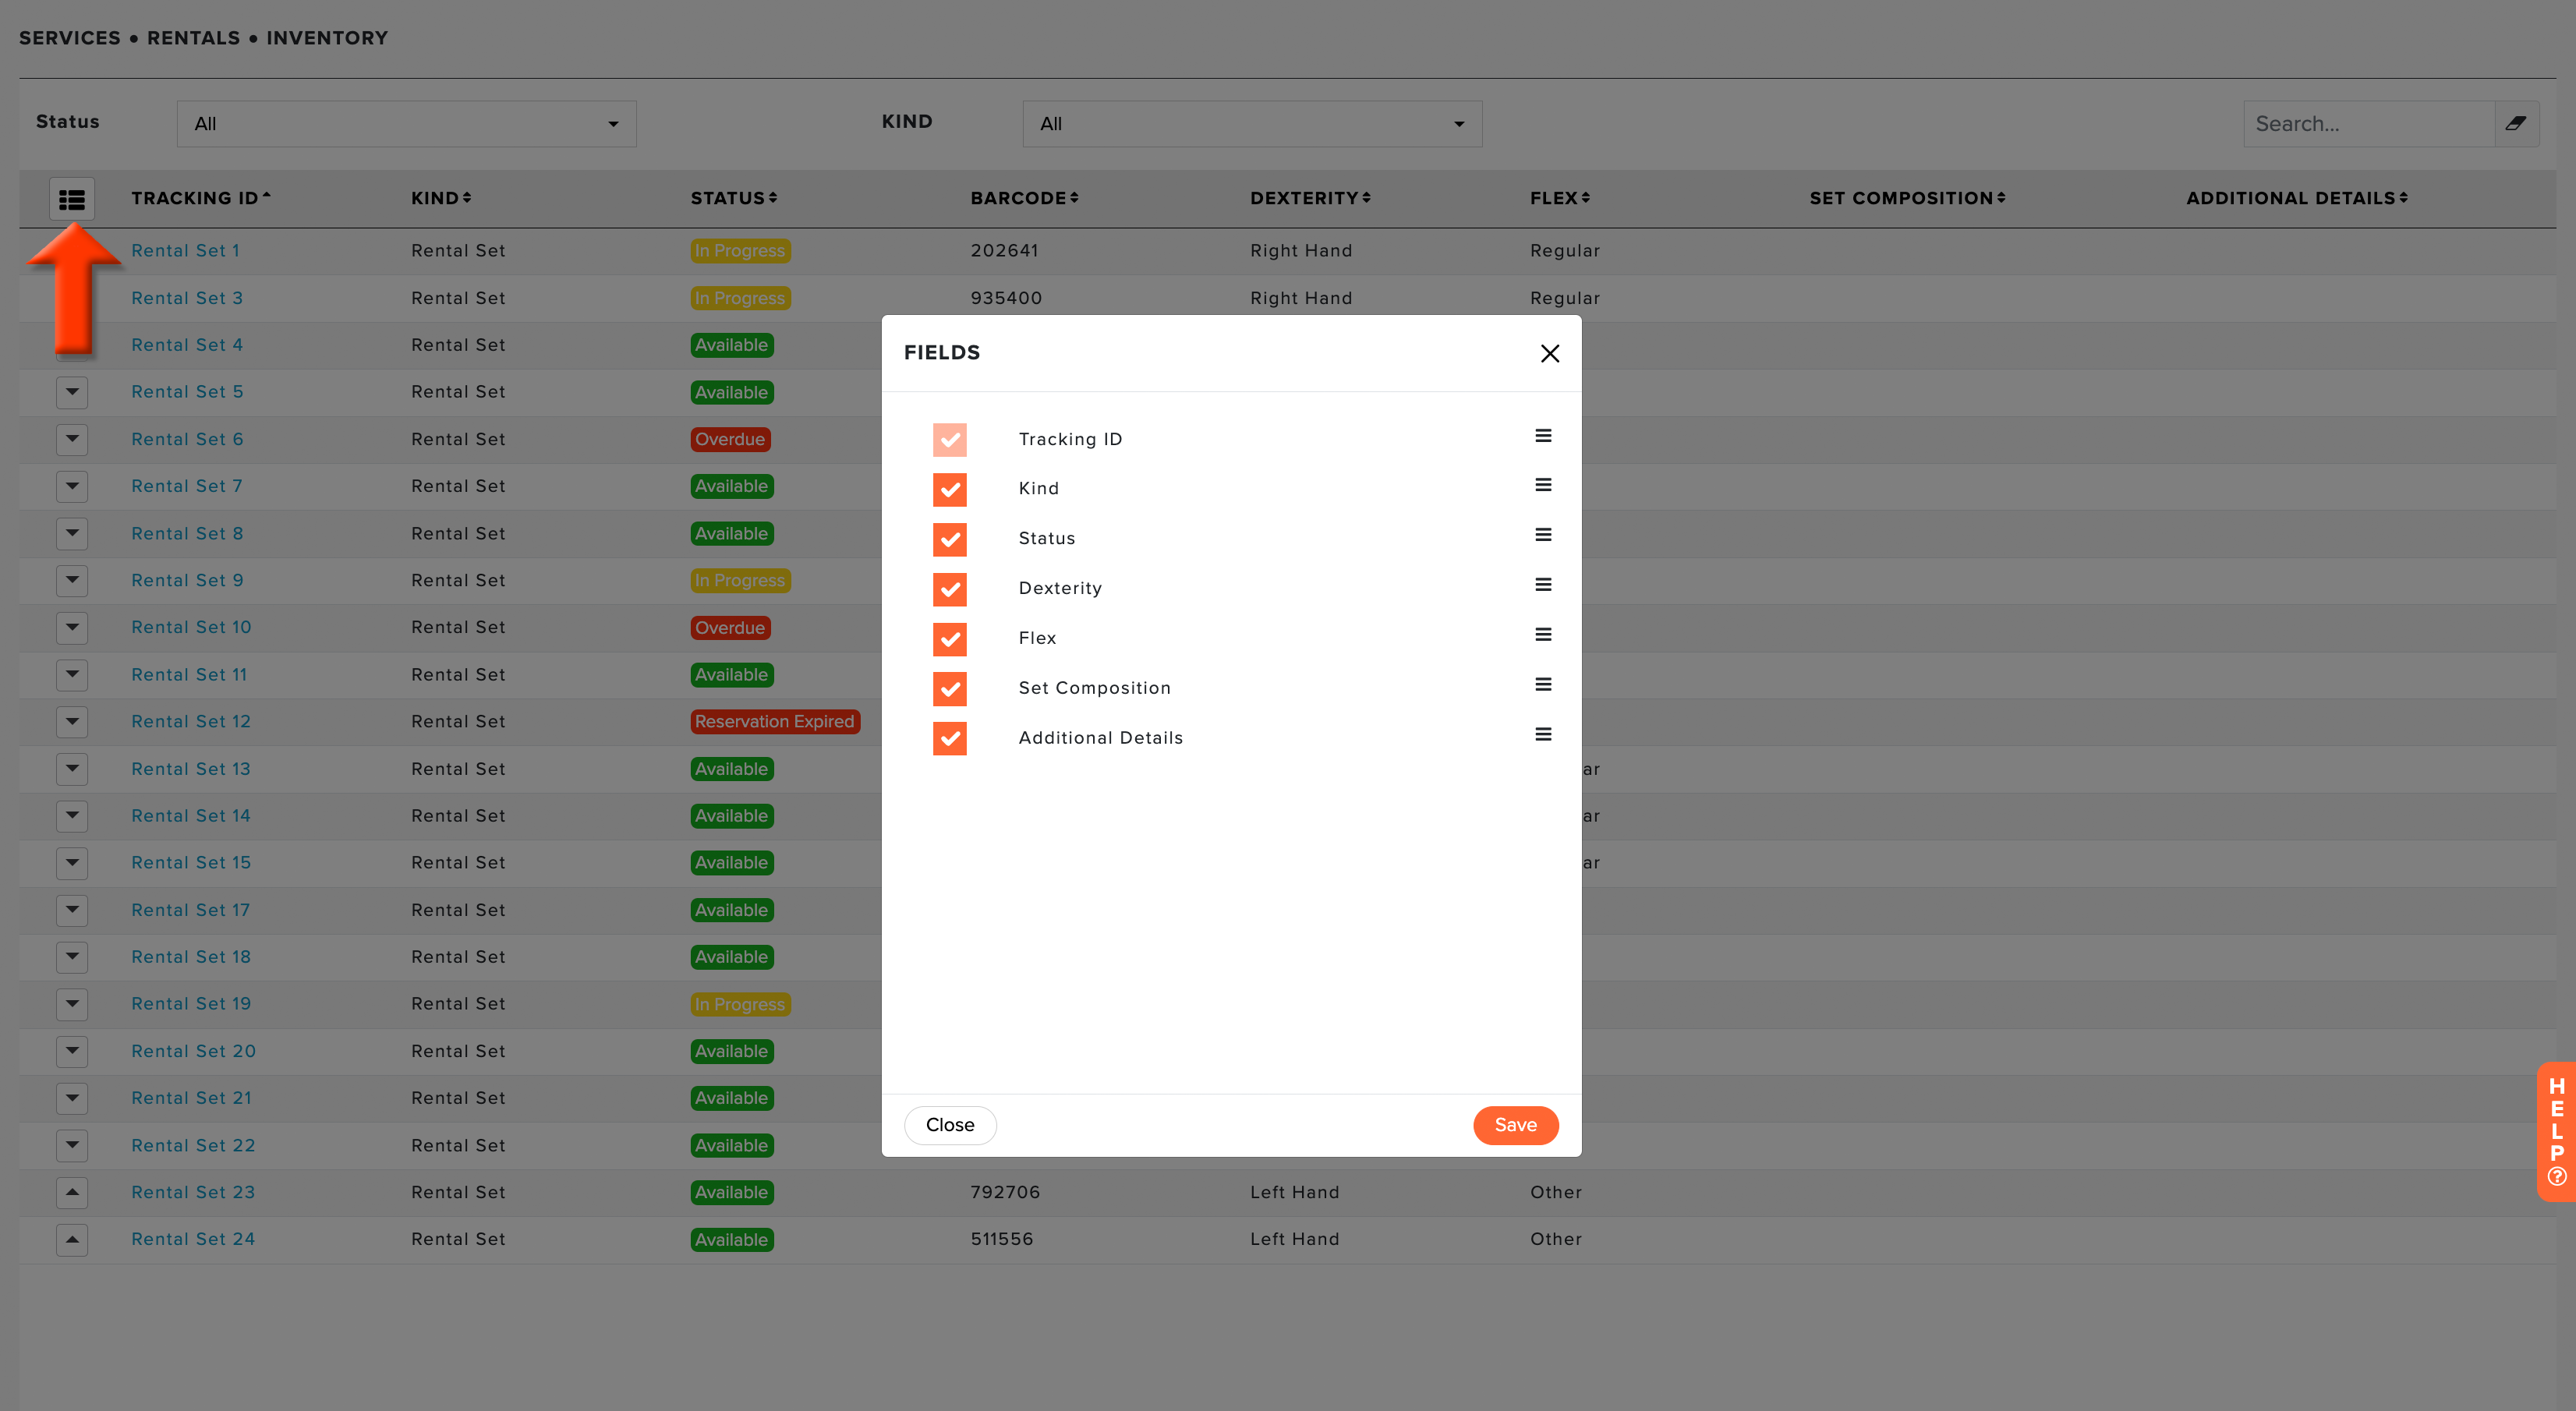Focus the Search input field

point(2368,124)
